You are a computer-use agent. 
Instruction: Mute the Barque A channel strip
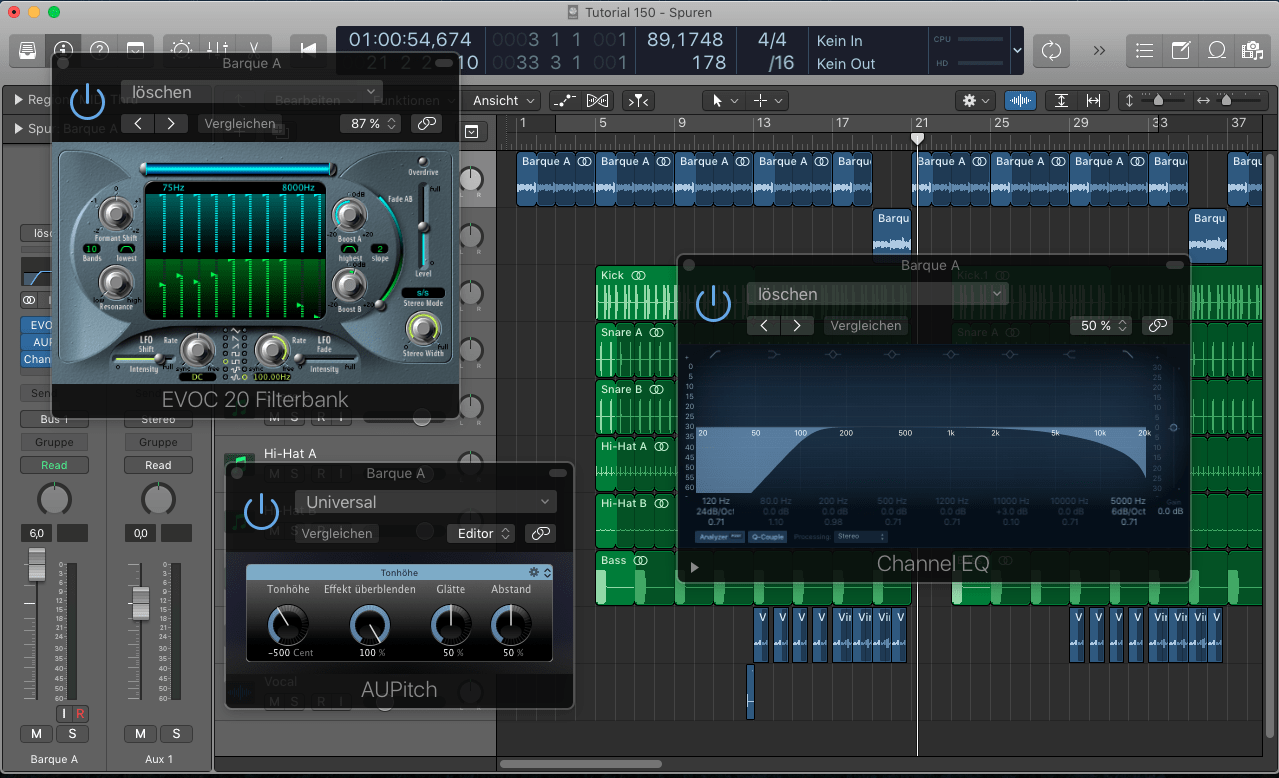[37, 734]
